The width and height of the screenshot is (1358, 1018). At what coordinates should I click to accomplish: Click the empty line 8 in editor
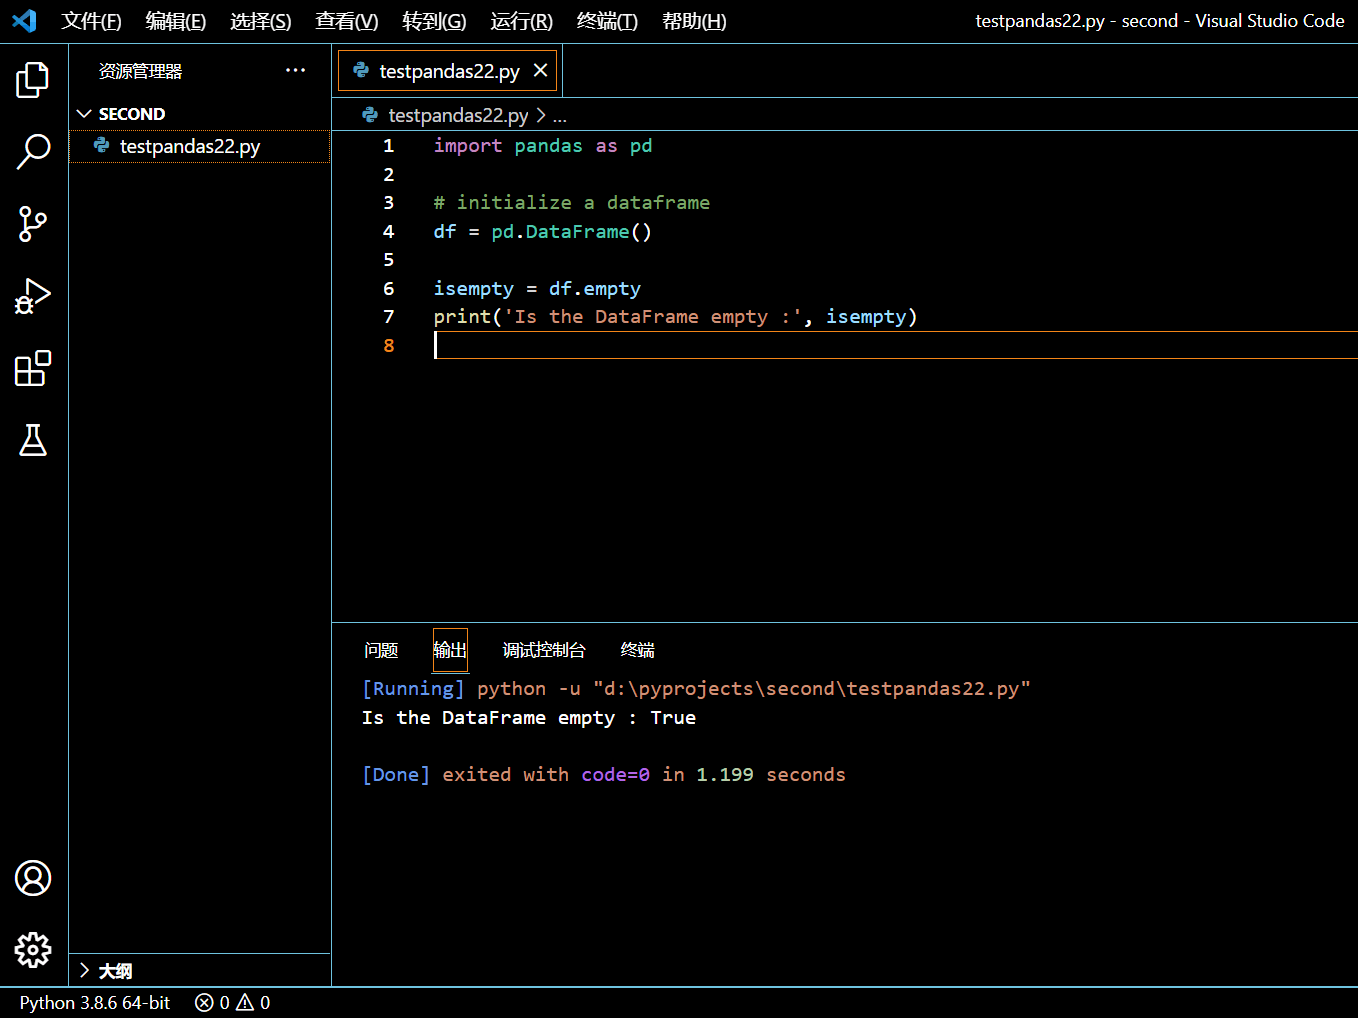895,345
